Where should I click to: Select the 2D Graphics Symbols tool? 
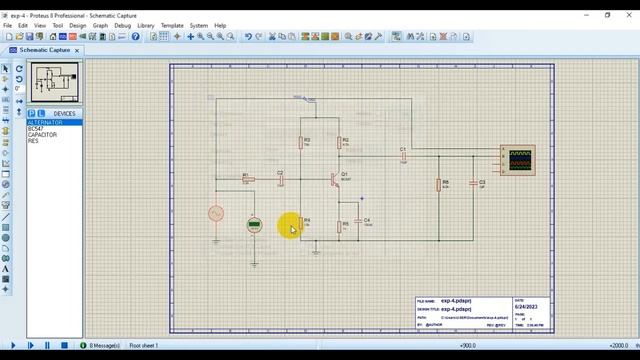[x=5, y=279]
